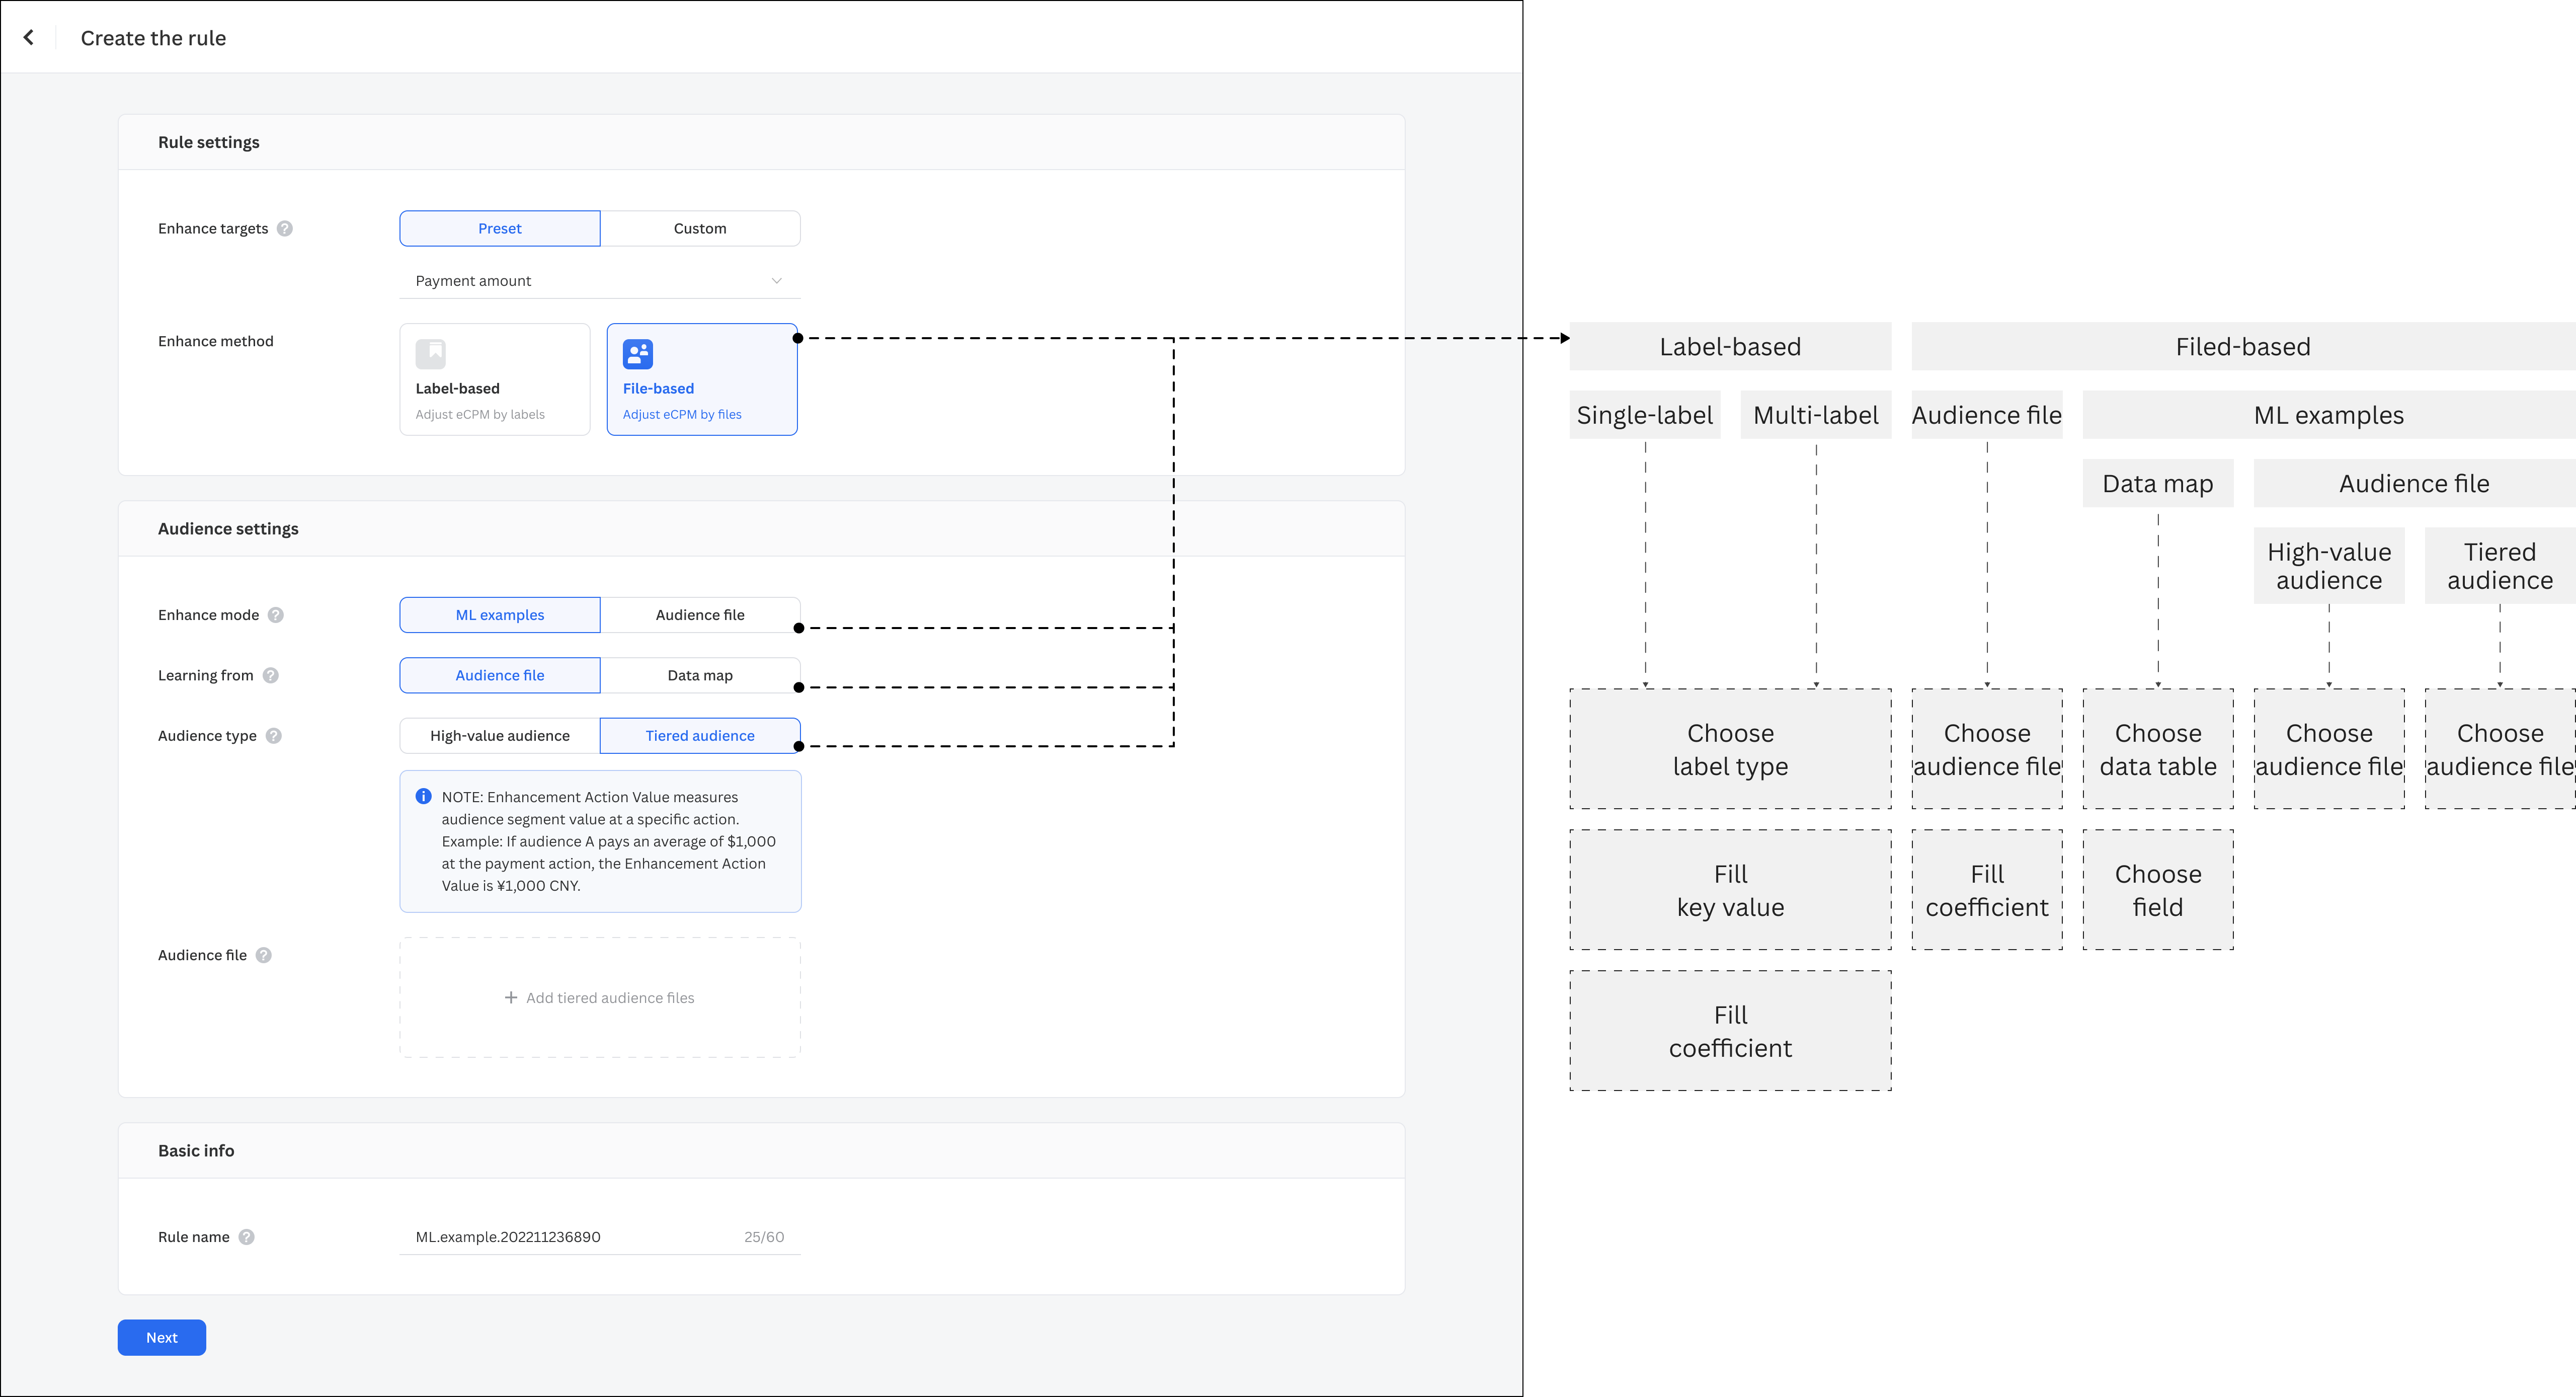Click the Adjust eCPM by files text

(x=682, y=414)
